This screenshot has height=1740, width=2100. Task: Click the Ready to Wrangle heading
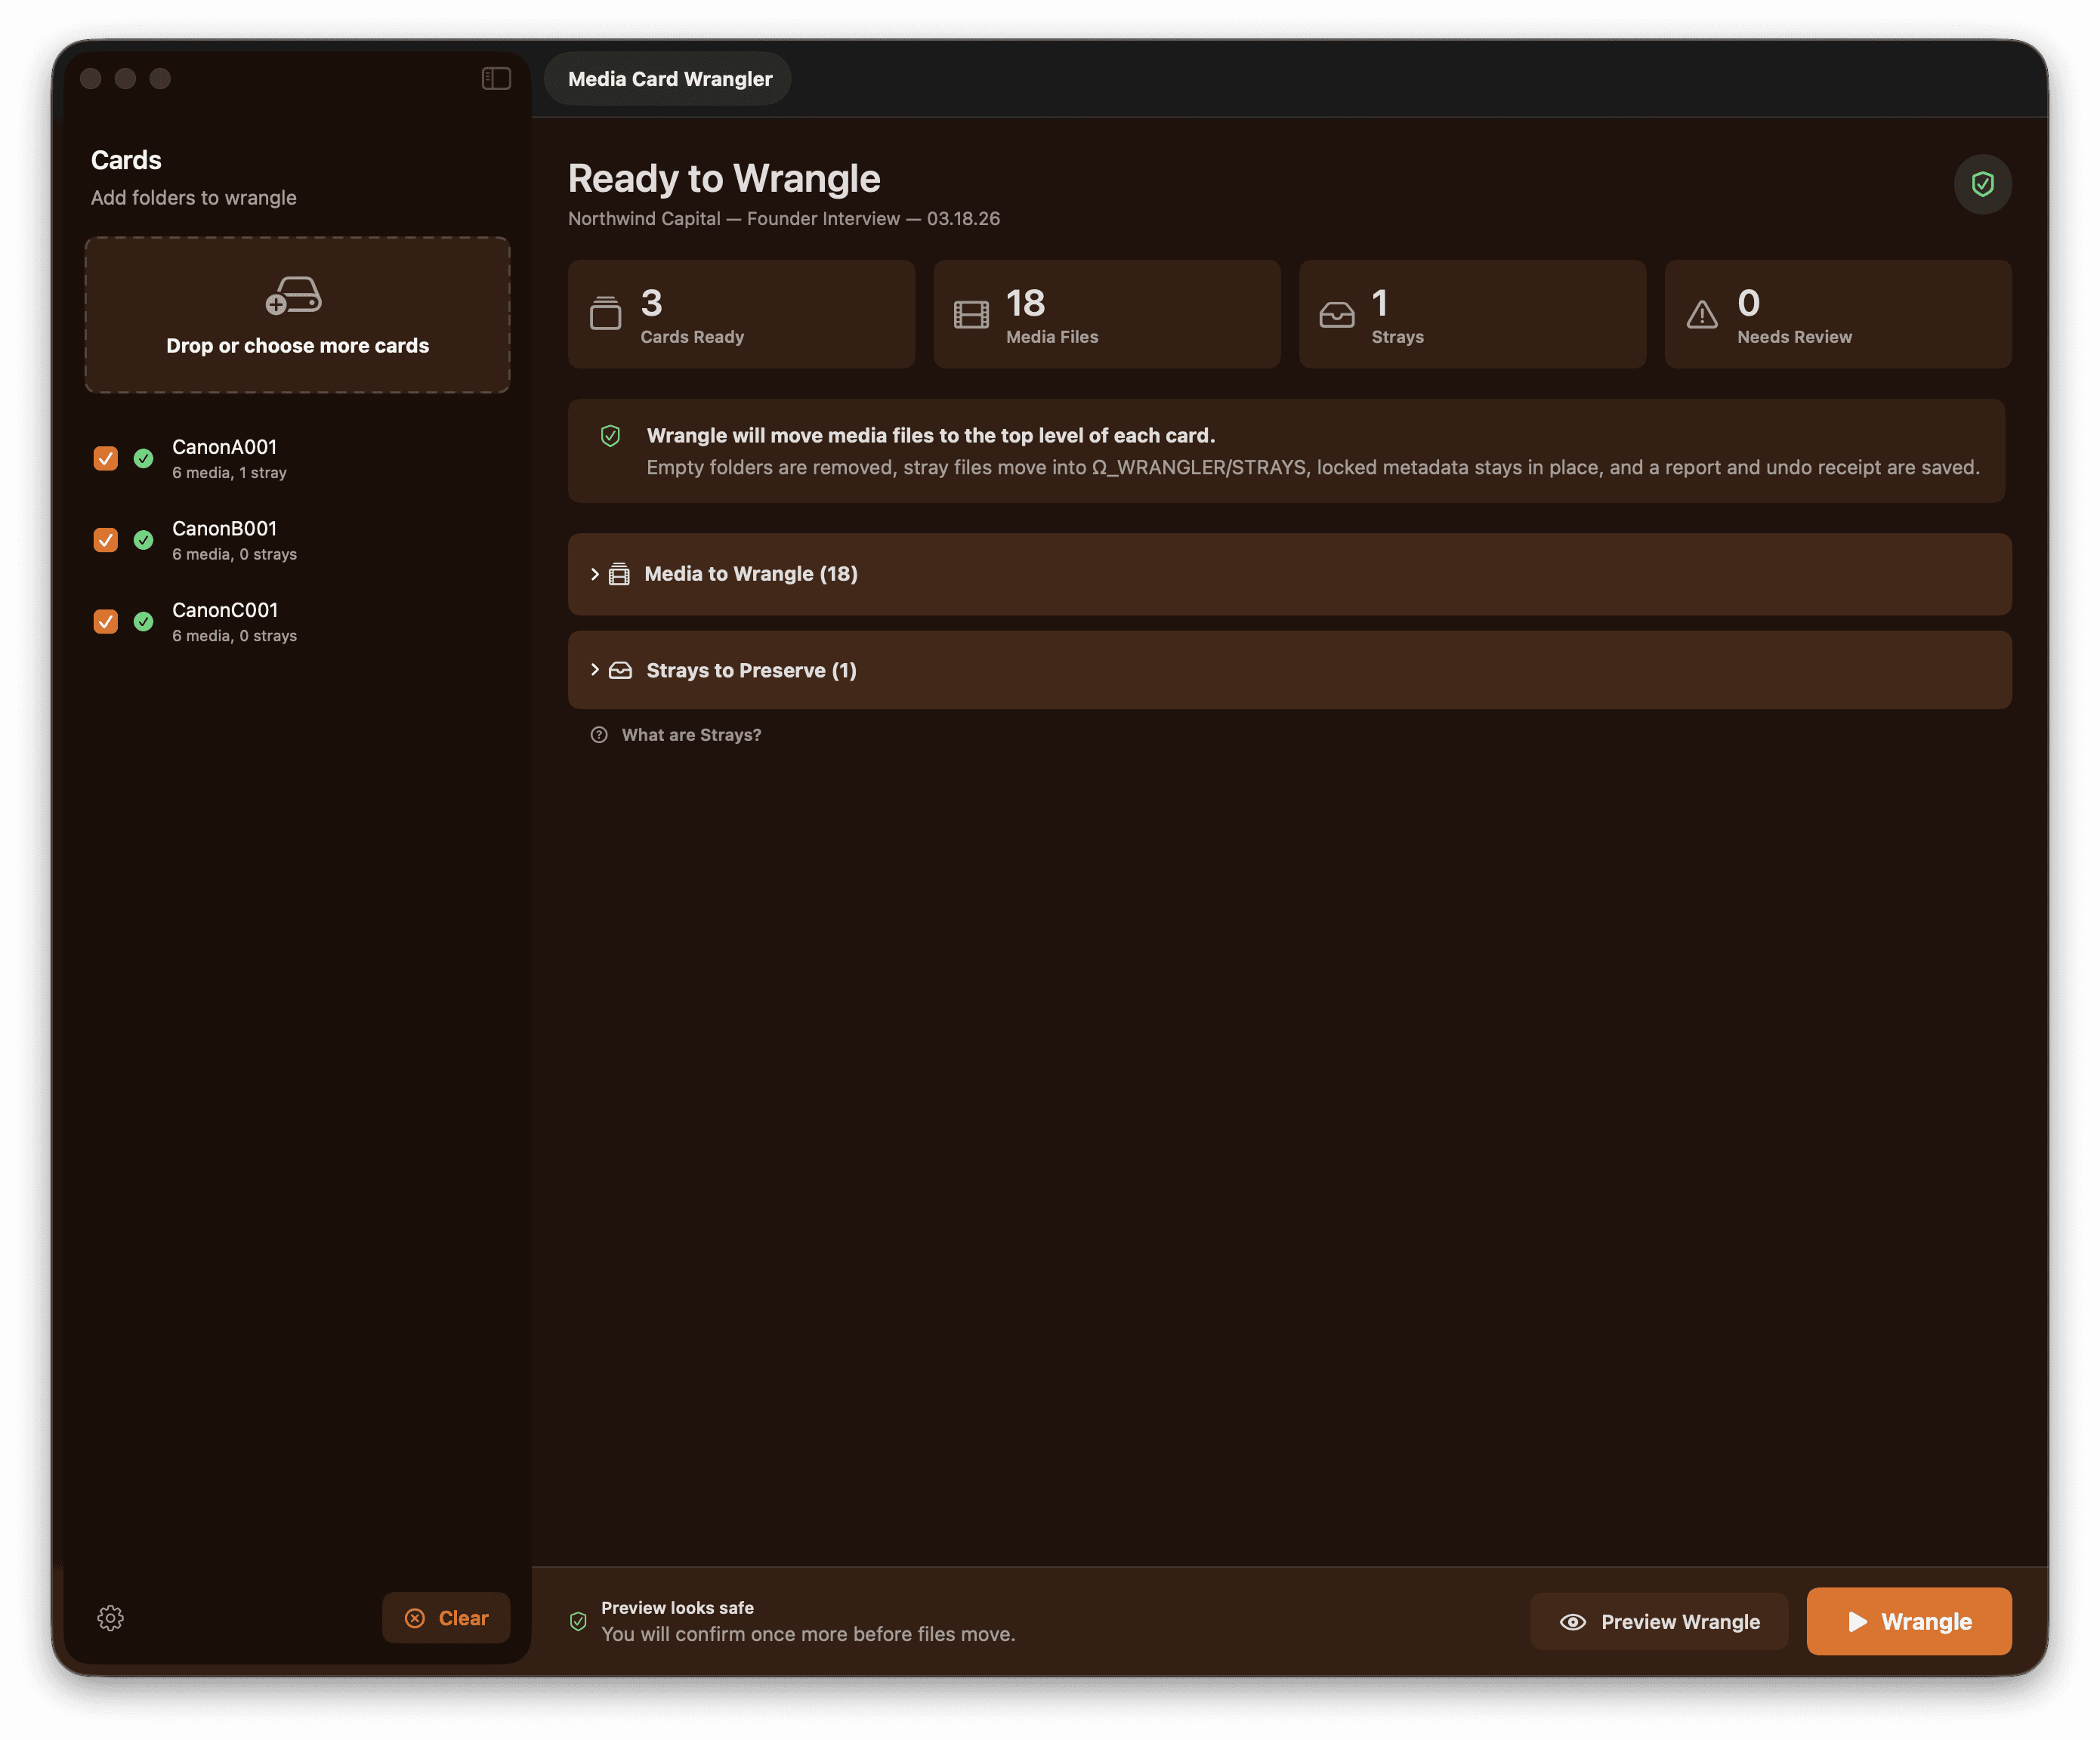[x=724, y=178]
